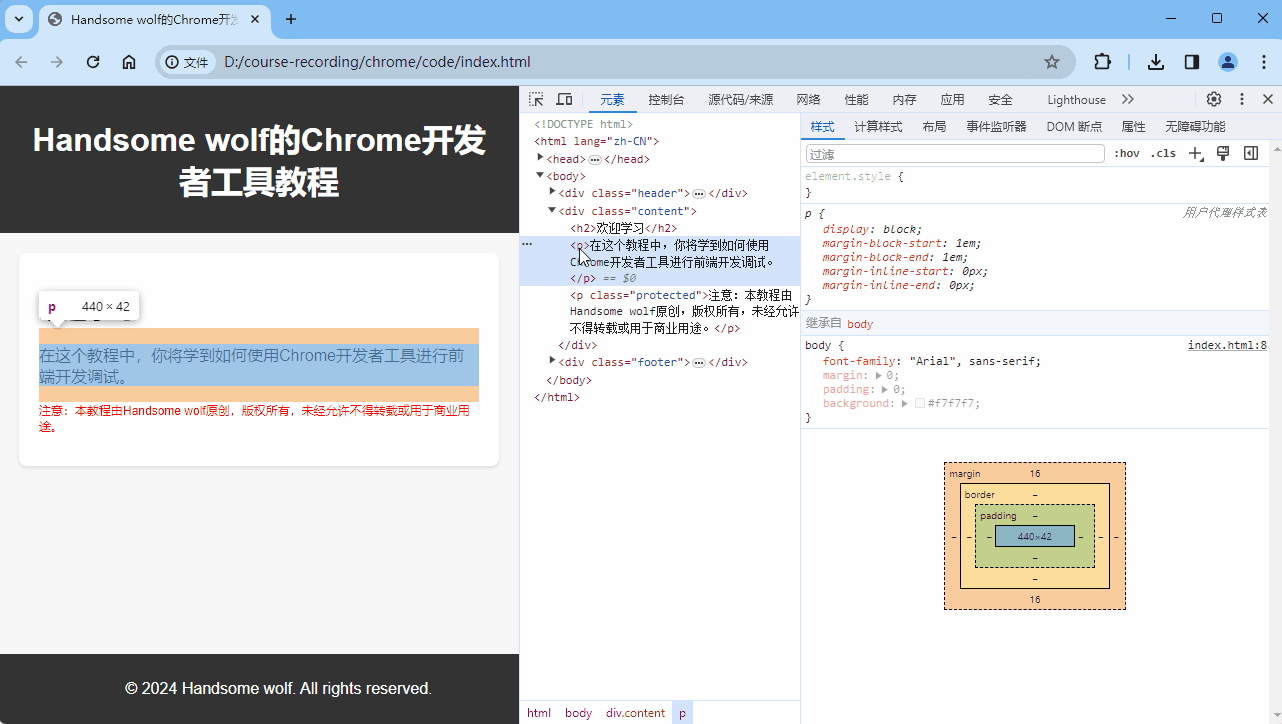This screenshot has height=724, width=1282.
Task: Open the 布局 subtab
Action: (934, 127)
